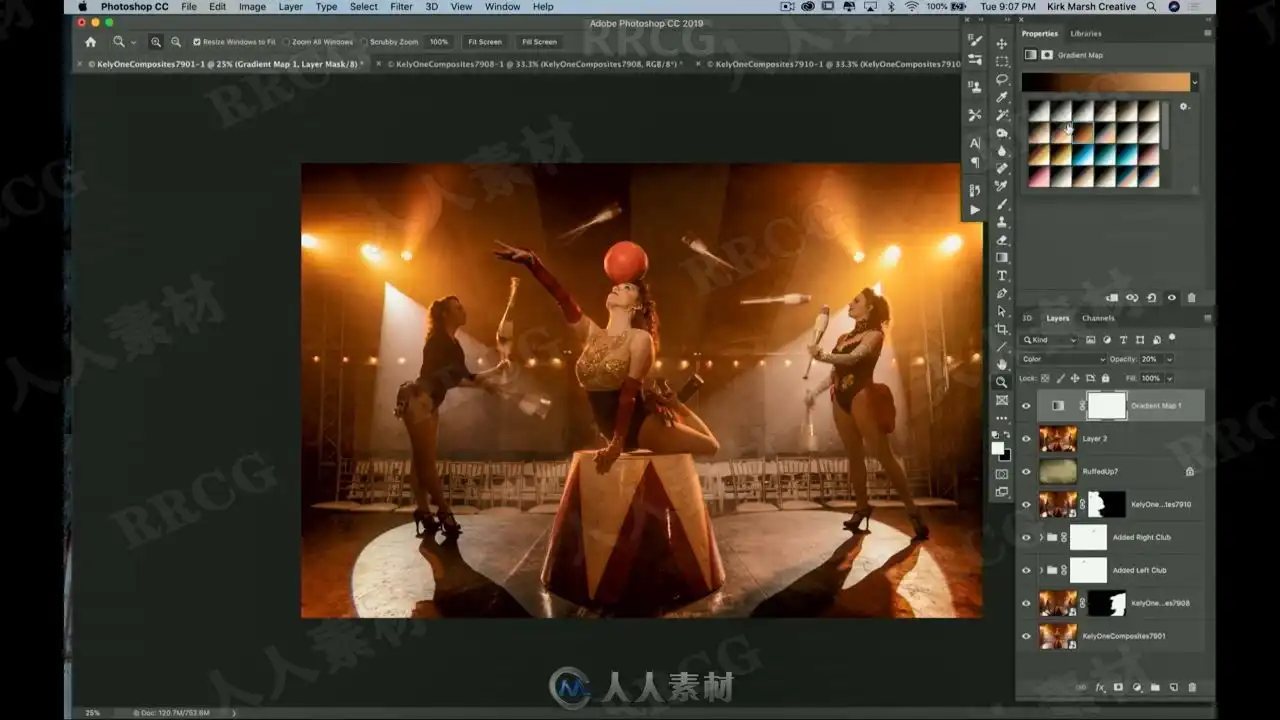Open the Filter menu
Viewport: 1280px width, 720px height.
[401, 6]
